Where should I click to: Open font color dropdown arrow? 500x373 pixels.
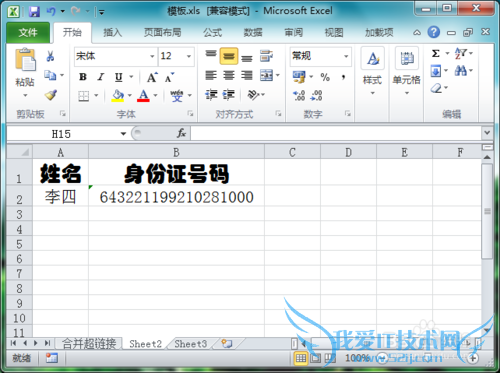(155, 96)
